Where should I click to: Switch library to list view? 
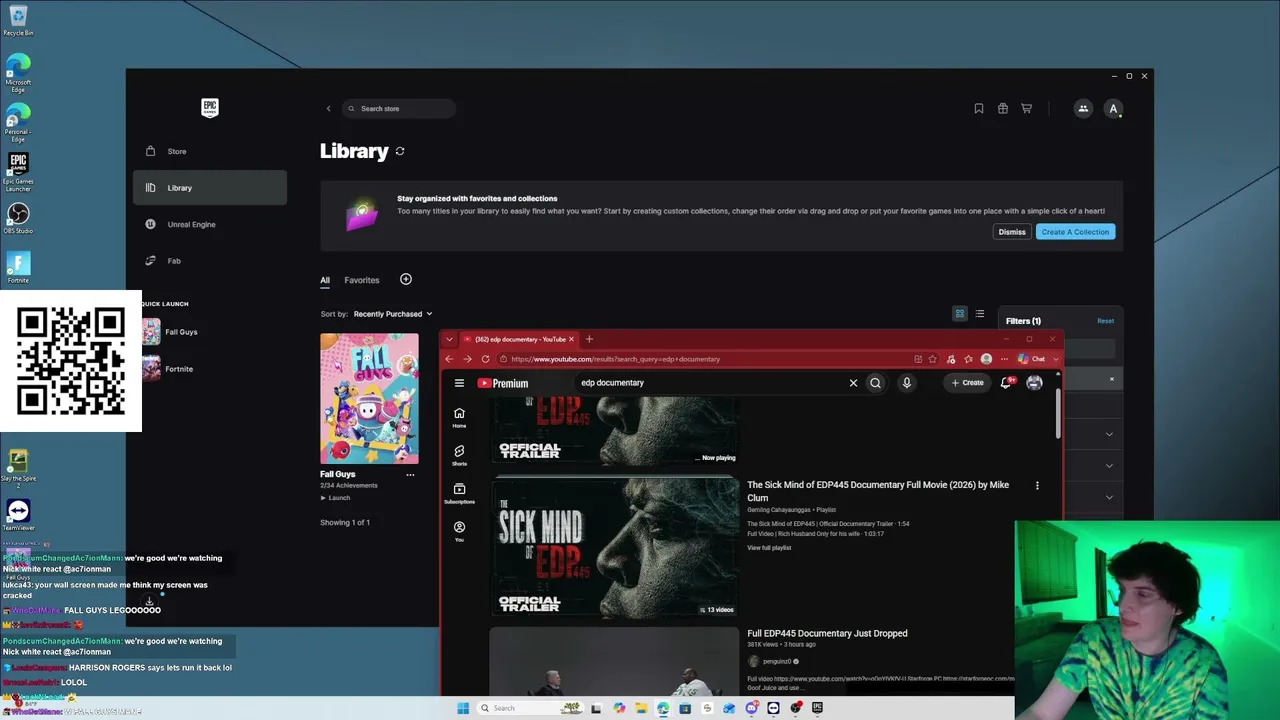click(980, 314)
